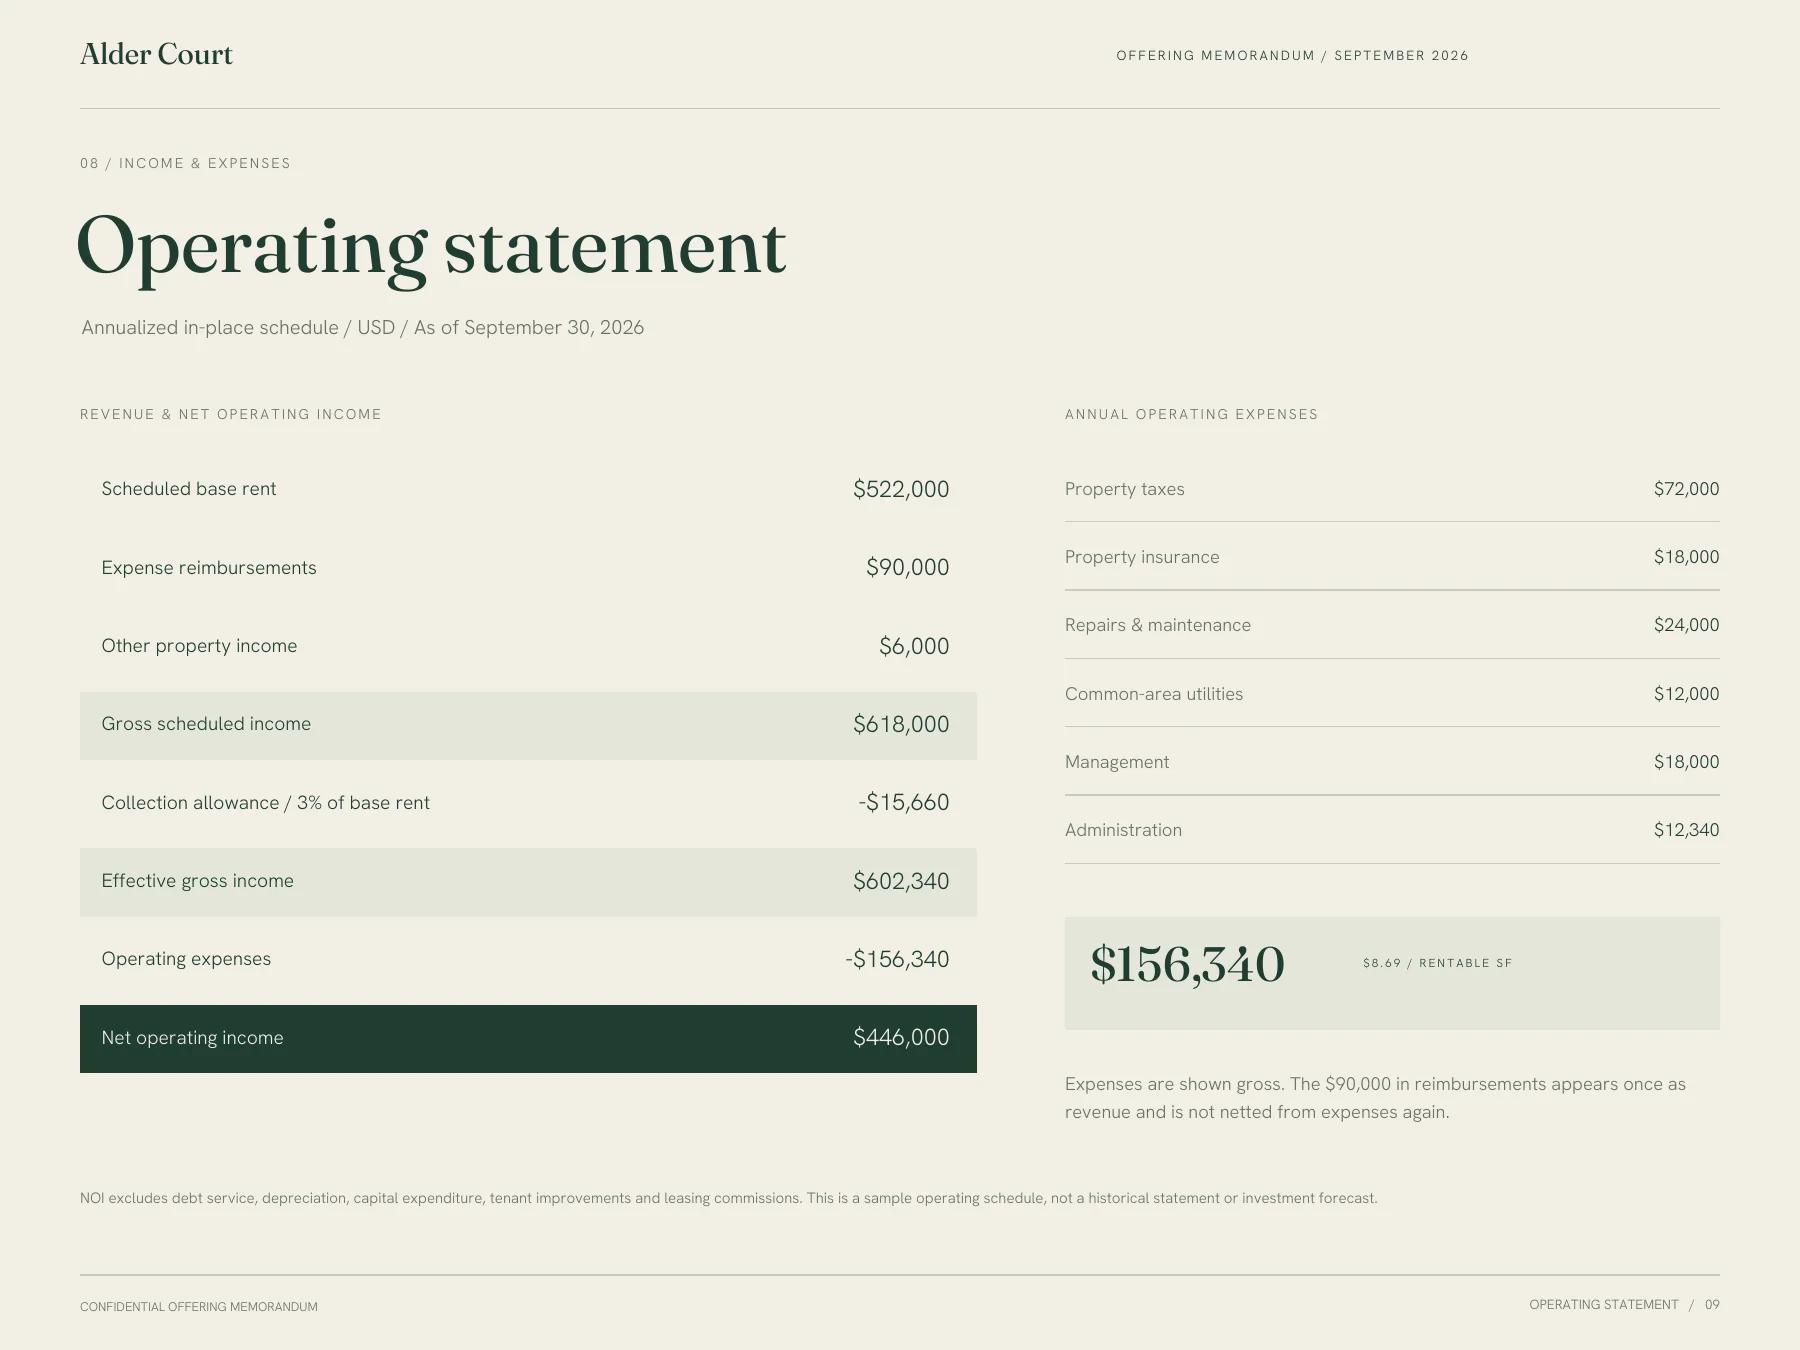Select the $18,000 Property insurance value
1800x1350 pixels.
tap(1686, 557)
